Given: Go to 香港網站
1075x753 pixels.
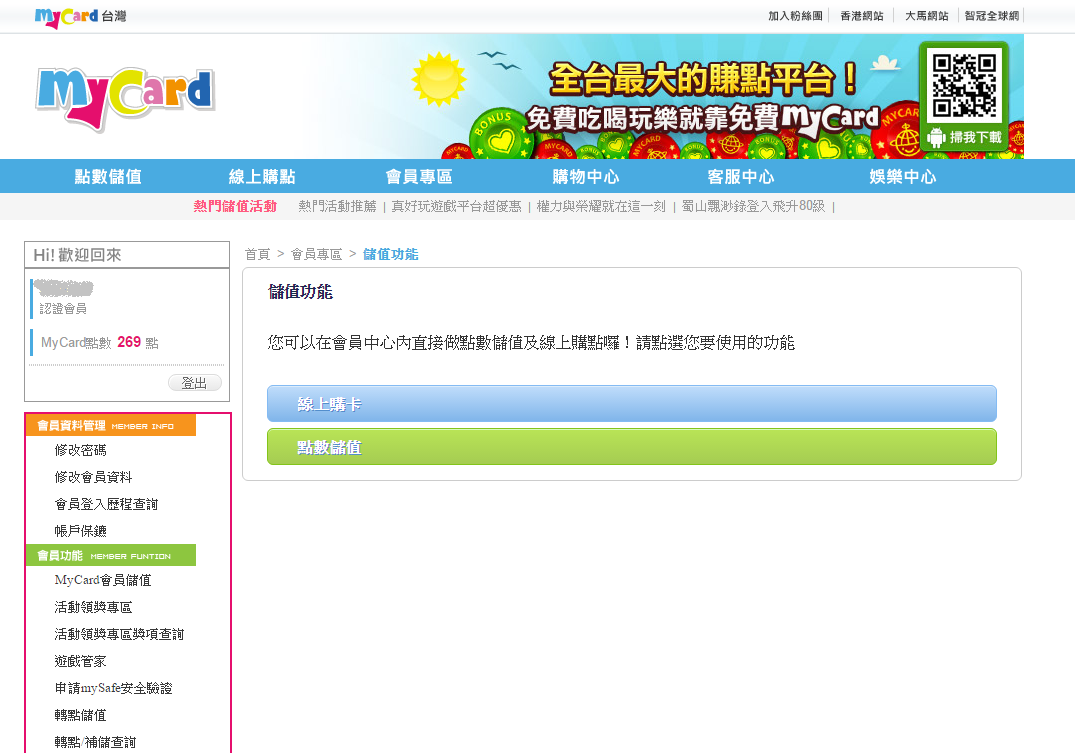Looking at the screenshot, I should pyautogui.click(x=862, y=16).
